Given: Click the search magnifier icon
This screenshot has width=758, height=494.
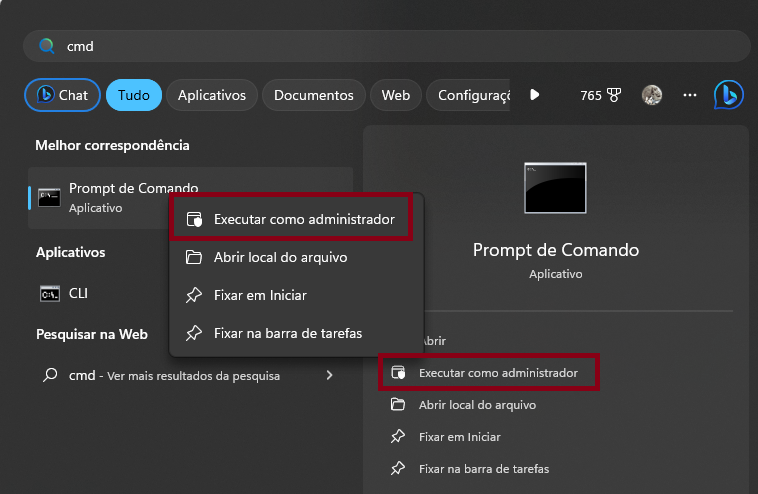Looking at the screenshot, I should click(x=46, y=46).
